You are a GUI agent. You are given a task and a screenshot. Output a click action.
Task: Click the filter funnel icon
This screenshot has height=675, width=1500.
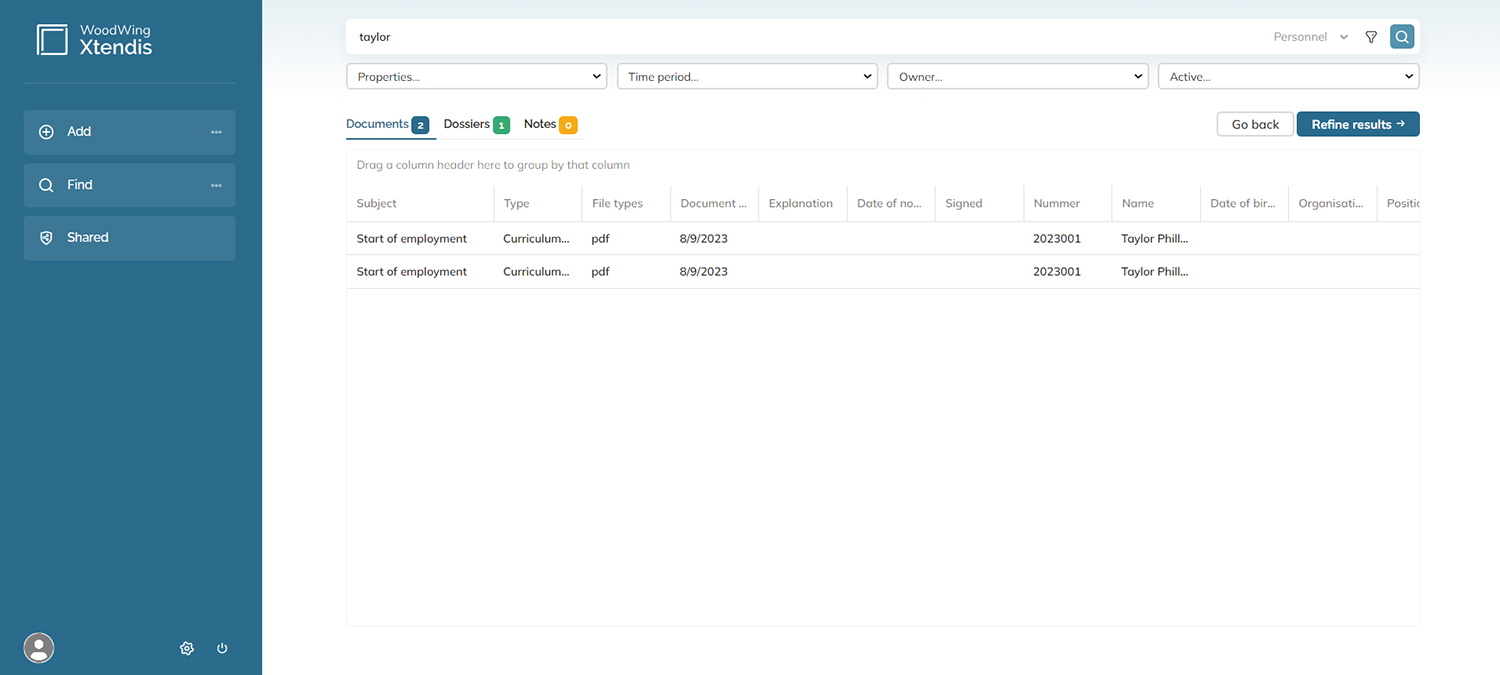coord(1371,37)
